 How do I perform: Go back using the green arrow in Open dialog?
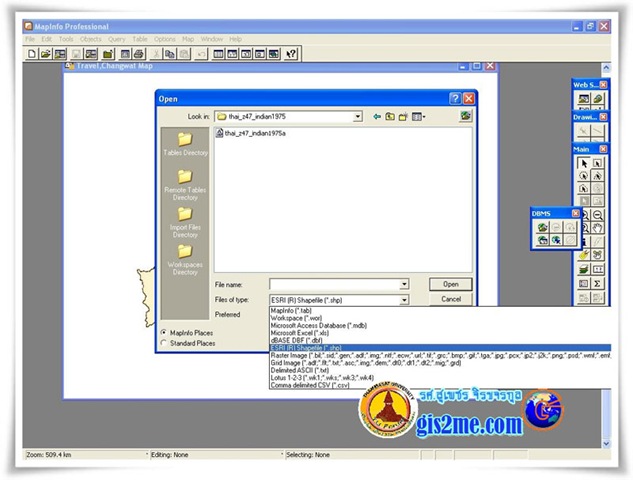377,117
